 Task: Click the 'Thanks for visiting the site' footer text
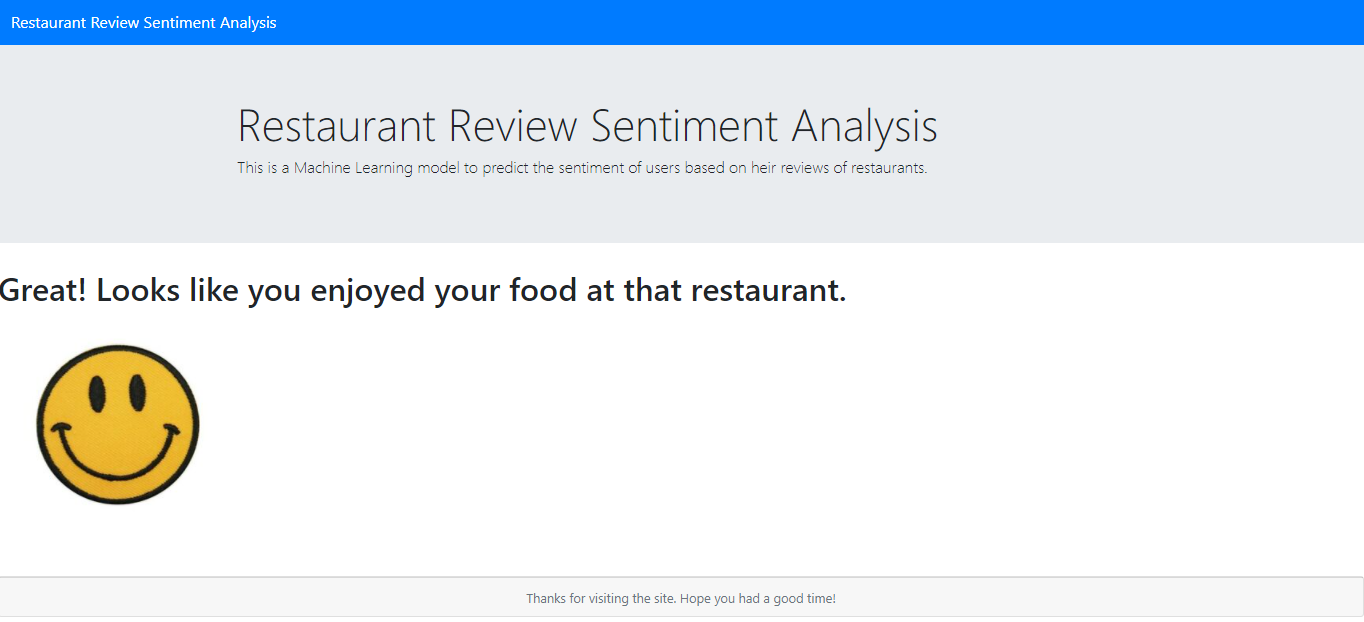coord(681,597)
